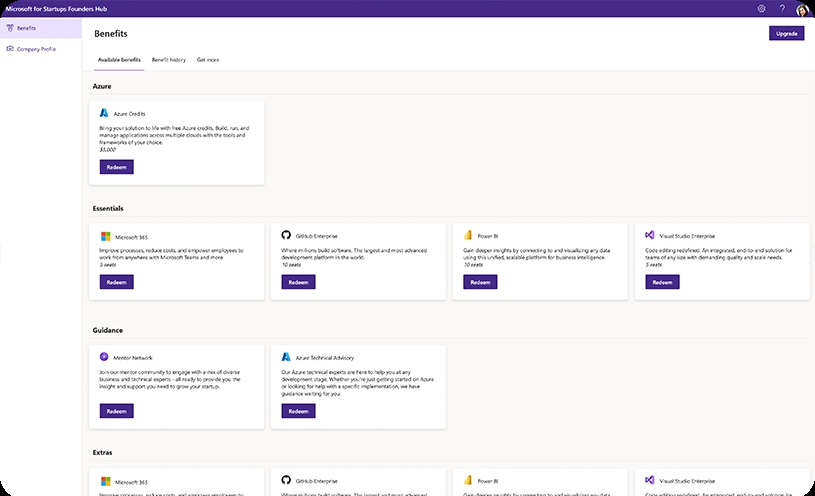Click Visual Studio Enterprise logo in Essentials
The image size is (815, 496).
pyautogui.click(x=650, y=235)
